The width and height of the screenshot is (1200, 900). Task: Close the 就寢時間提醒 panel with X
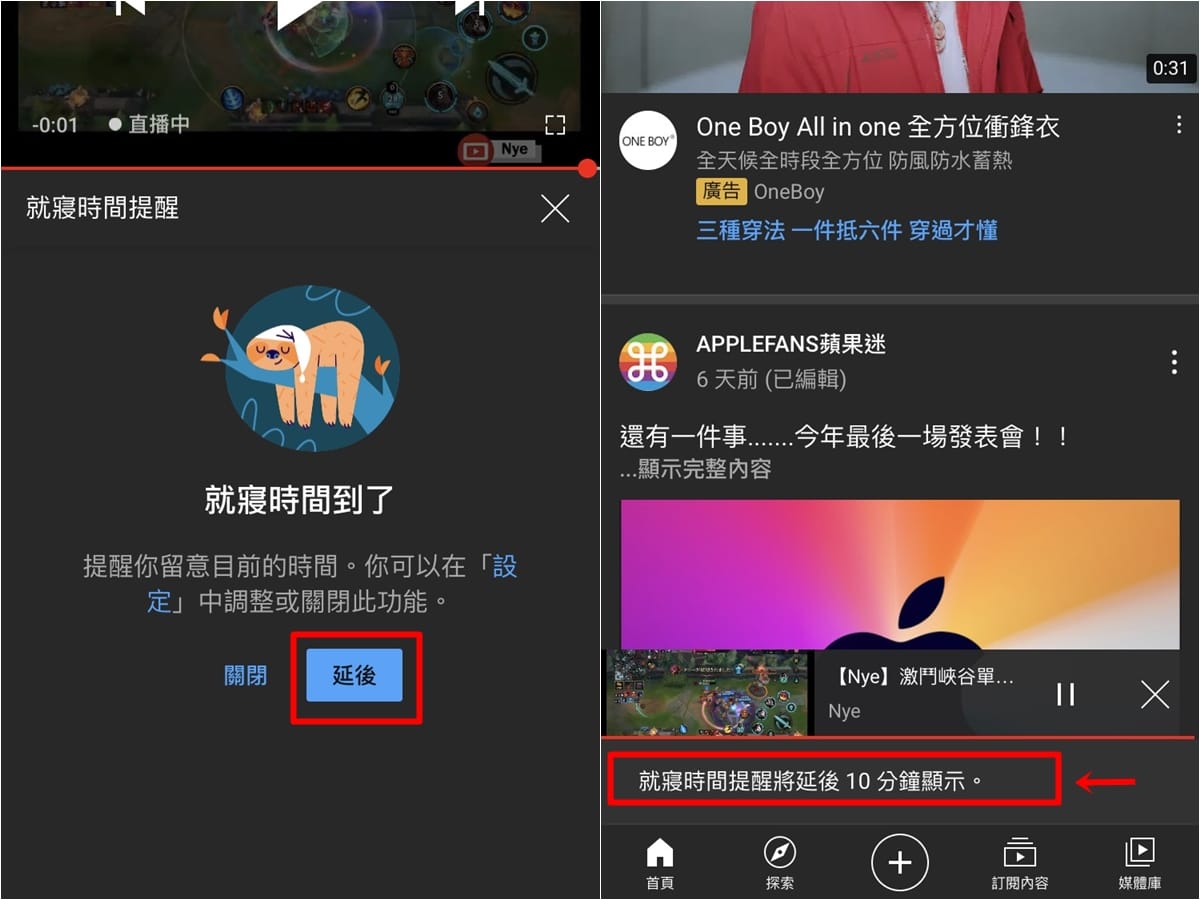pos(555,208)
